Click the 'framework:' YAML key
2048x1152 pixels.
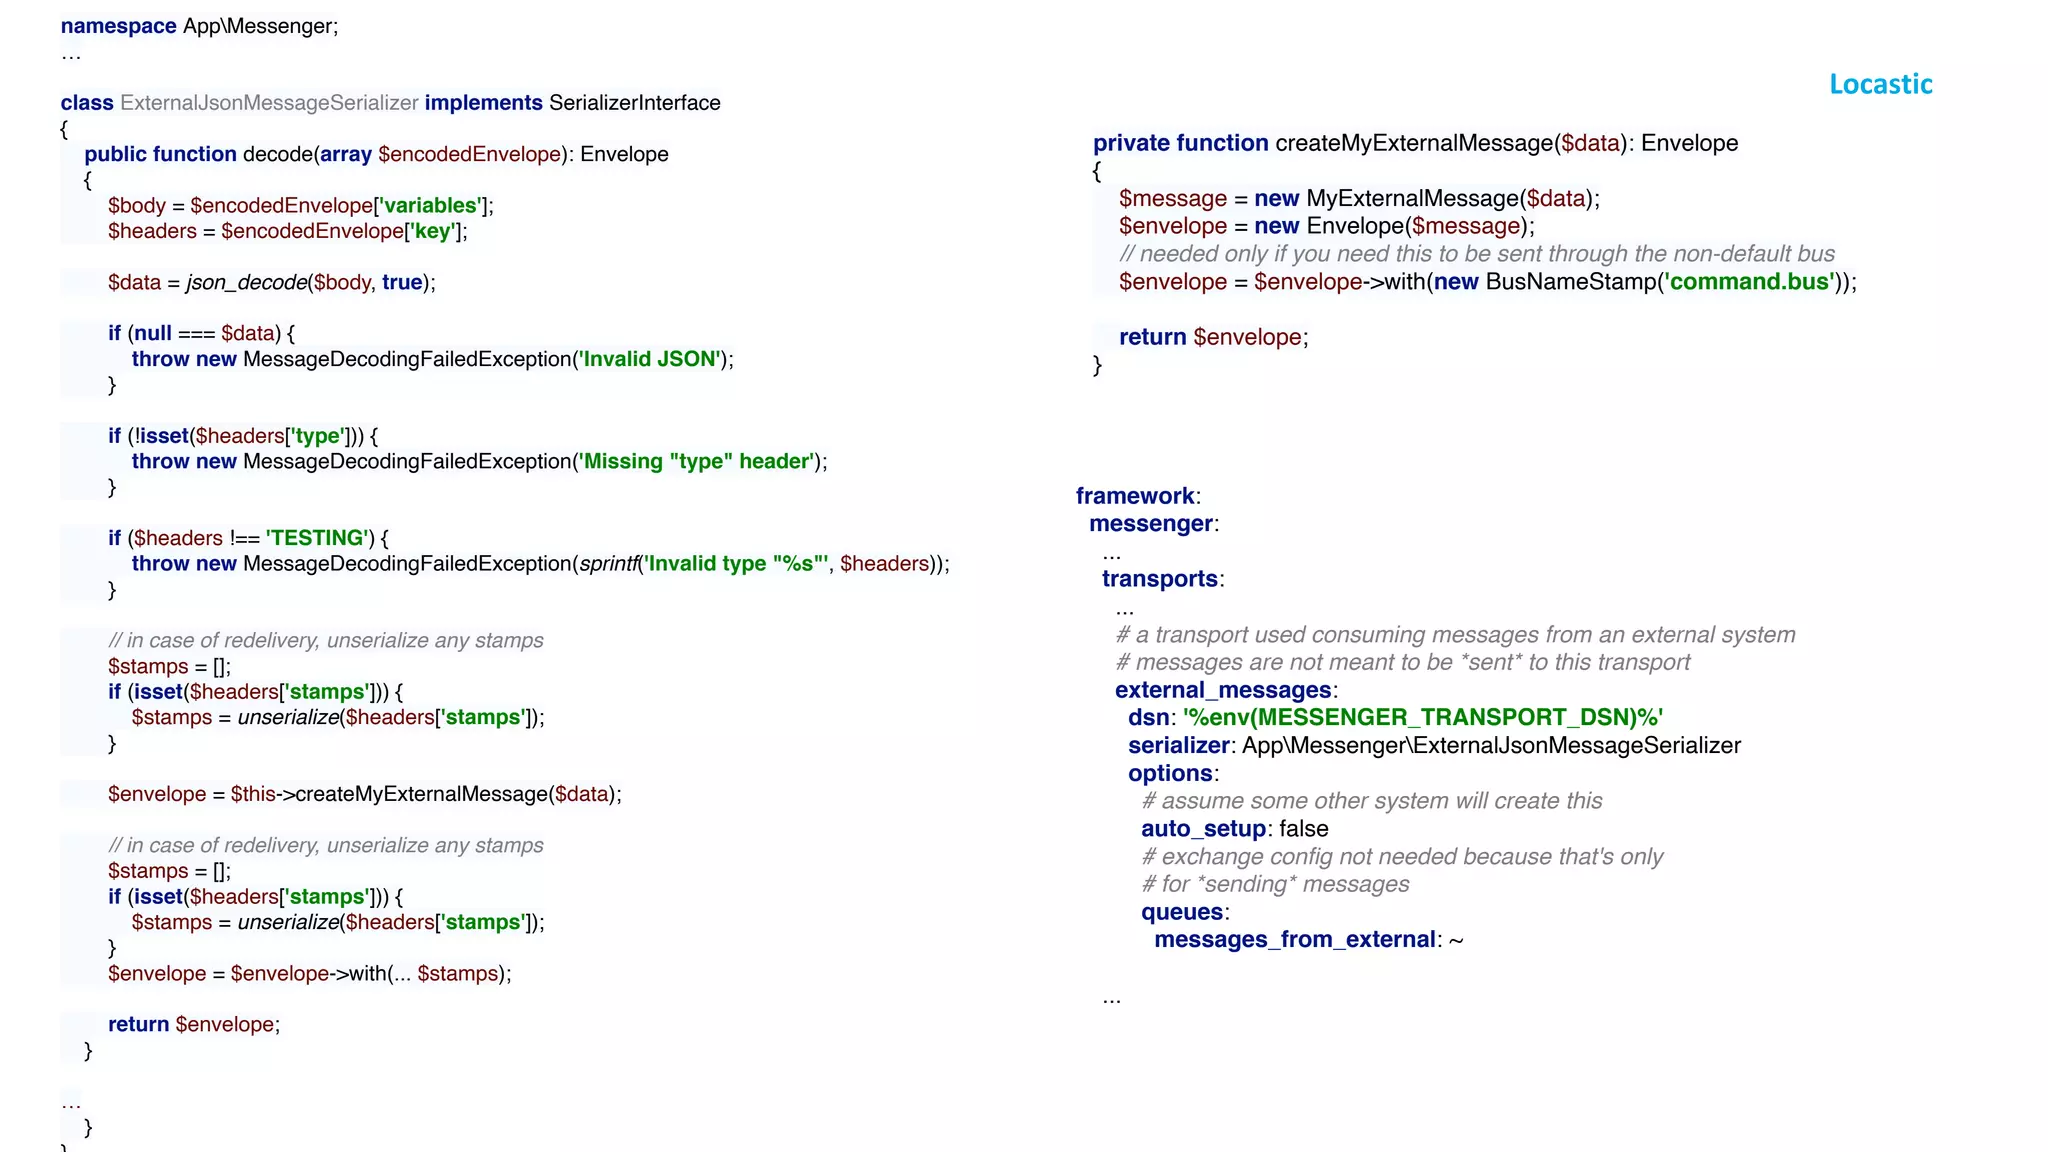click(x=1139, y=496)
